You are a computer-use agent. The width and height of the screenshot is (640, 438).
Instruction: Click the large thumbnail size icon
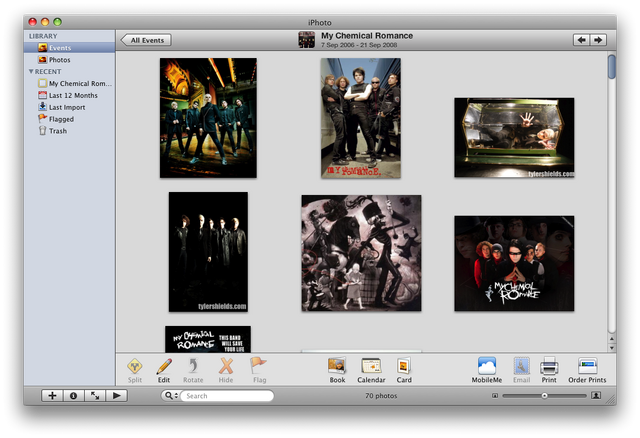coord(596,395)
